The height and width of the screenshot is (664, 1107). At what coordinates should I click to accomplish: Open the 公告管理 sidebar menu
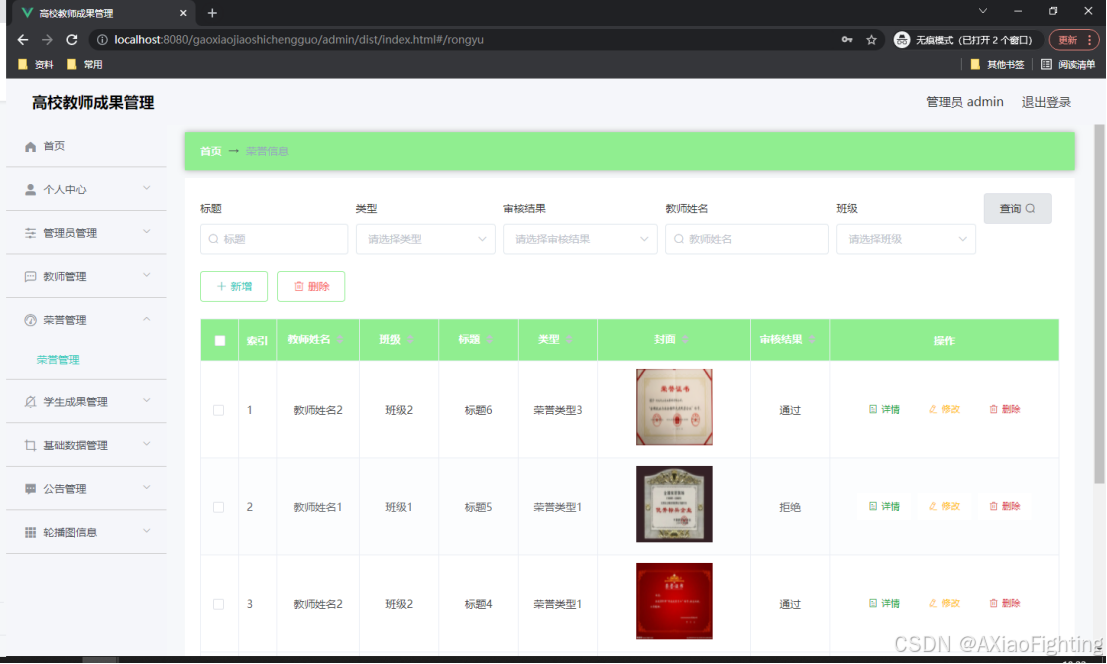86,489
